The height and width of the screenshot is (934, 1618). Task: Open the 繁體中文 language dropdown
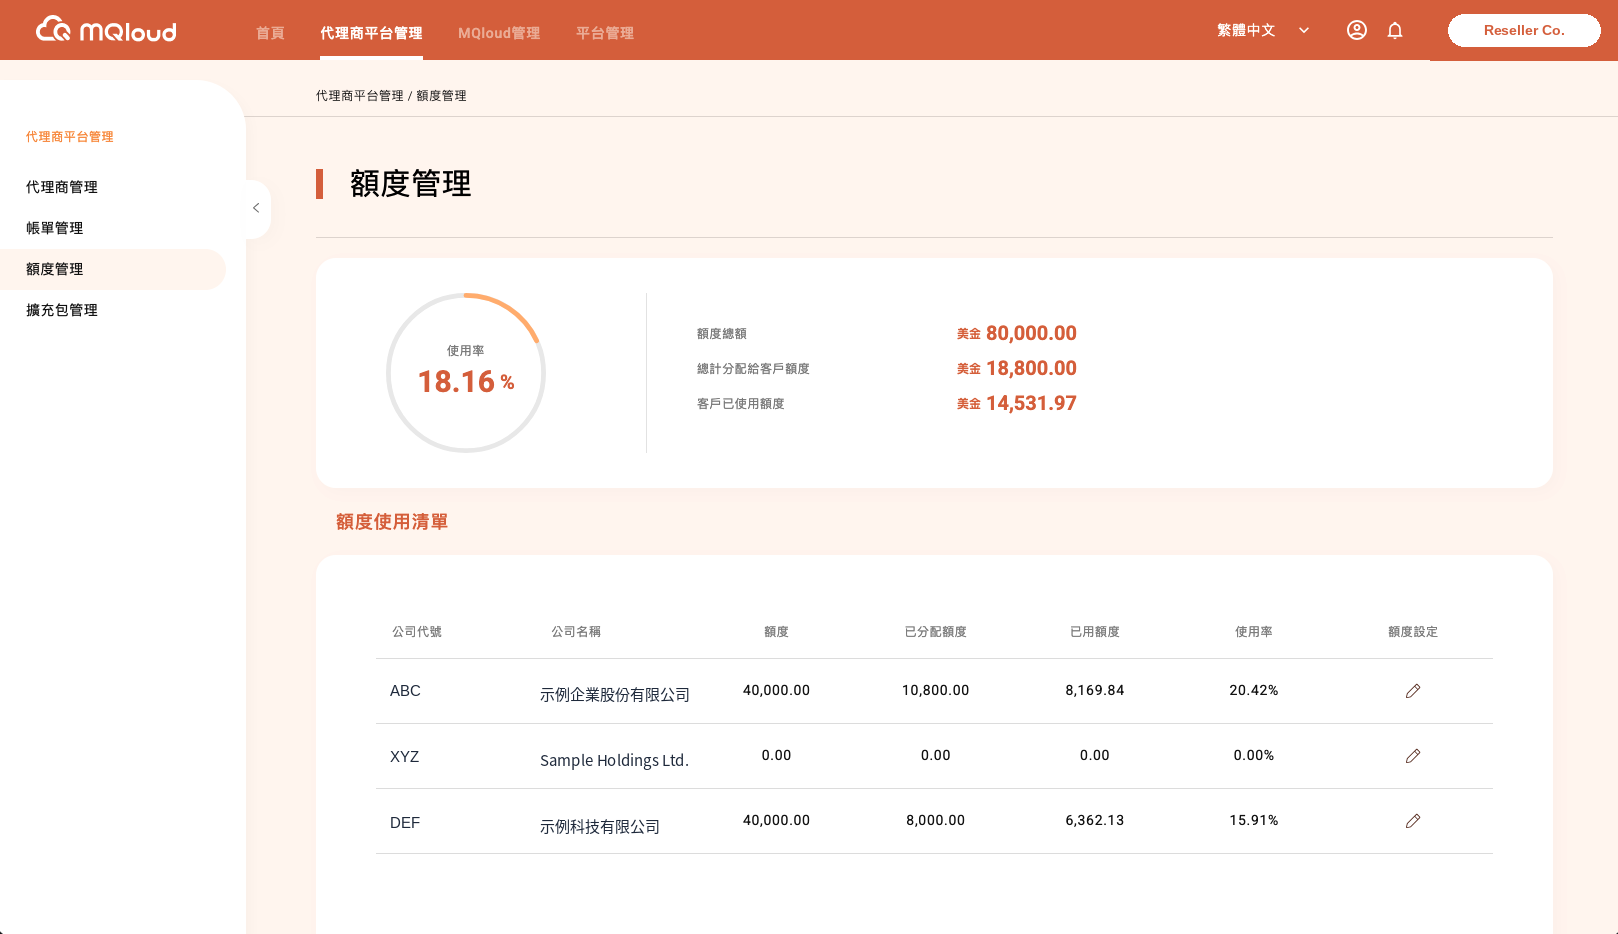point(1263,30)
